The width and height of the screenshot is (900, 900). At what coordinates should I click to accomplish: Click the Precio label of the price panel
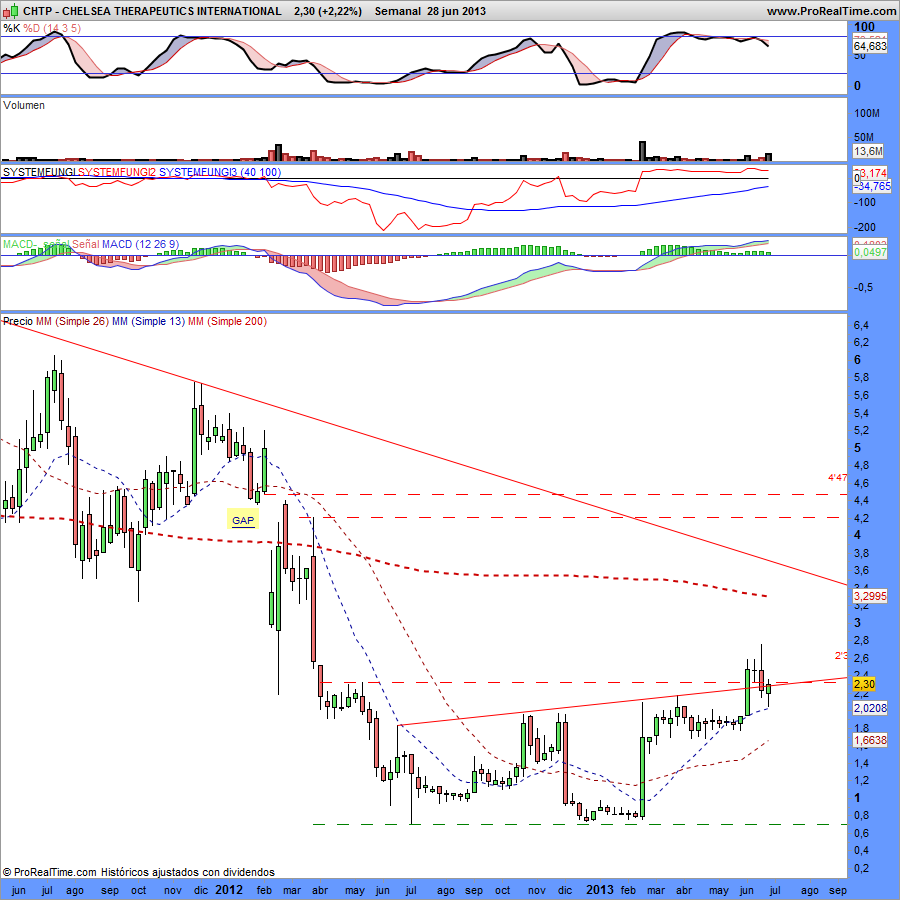18,321
